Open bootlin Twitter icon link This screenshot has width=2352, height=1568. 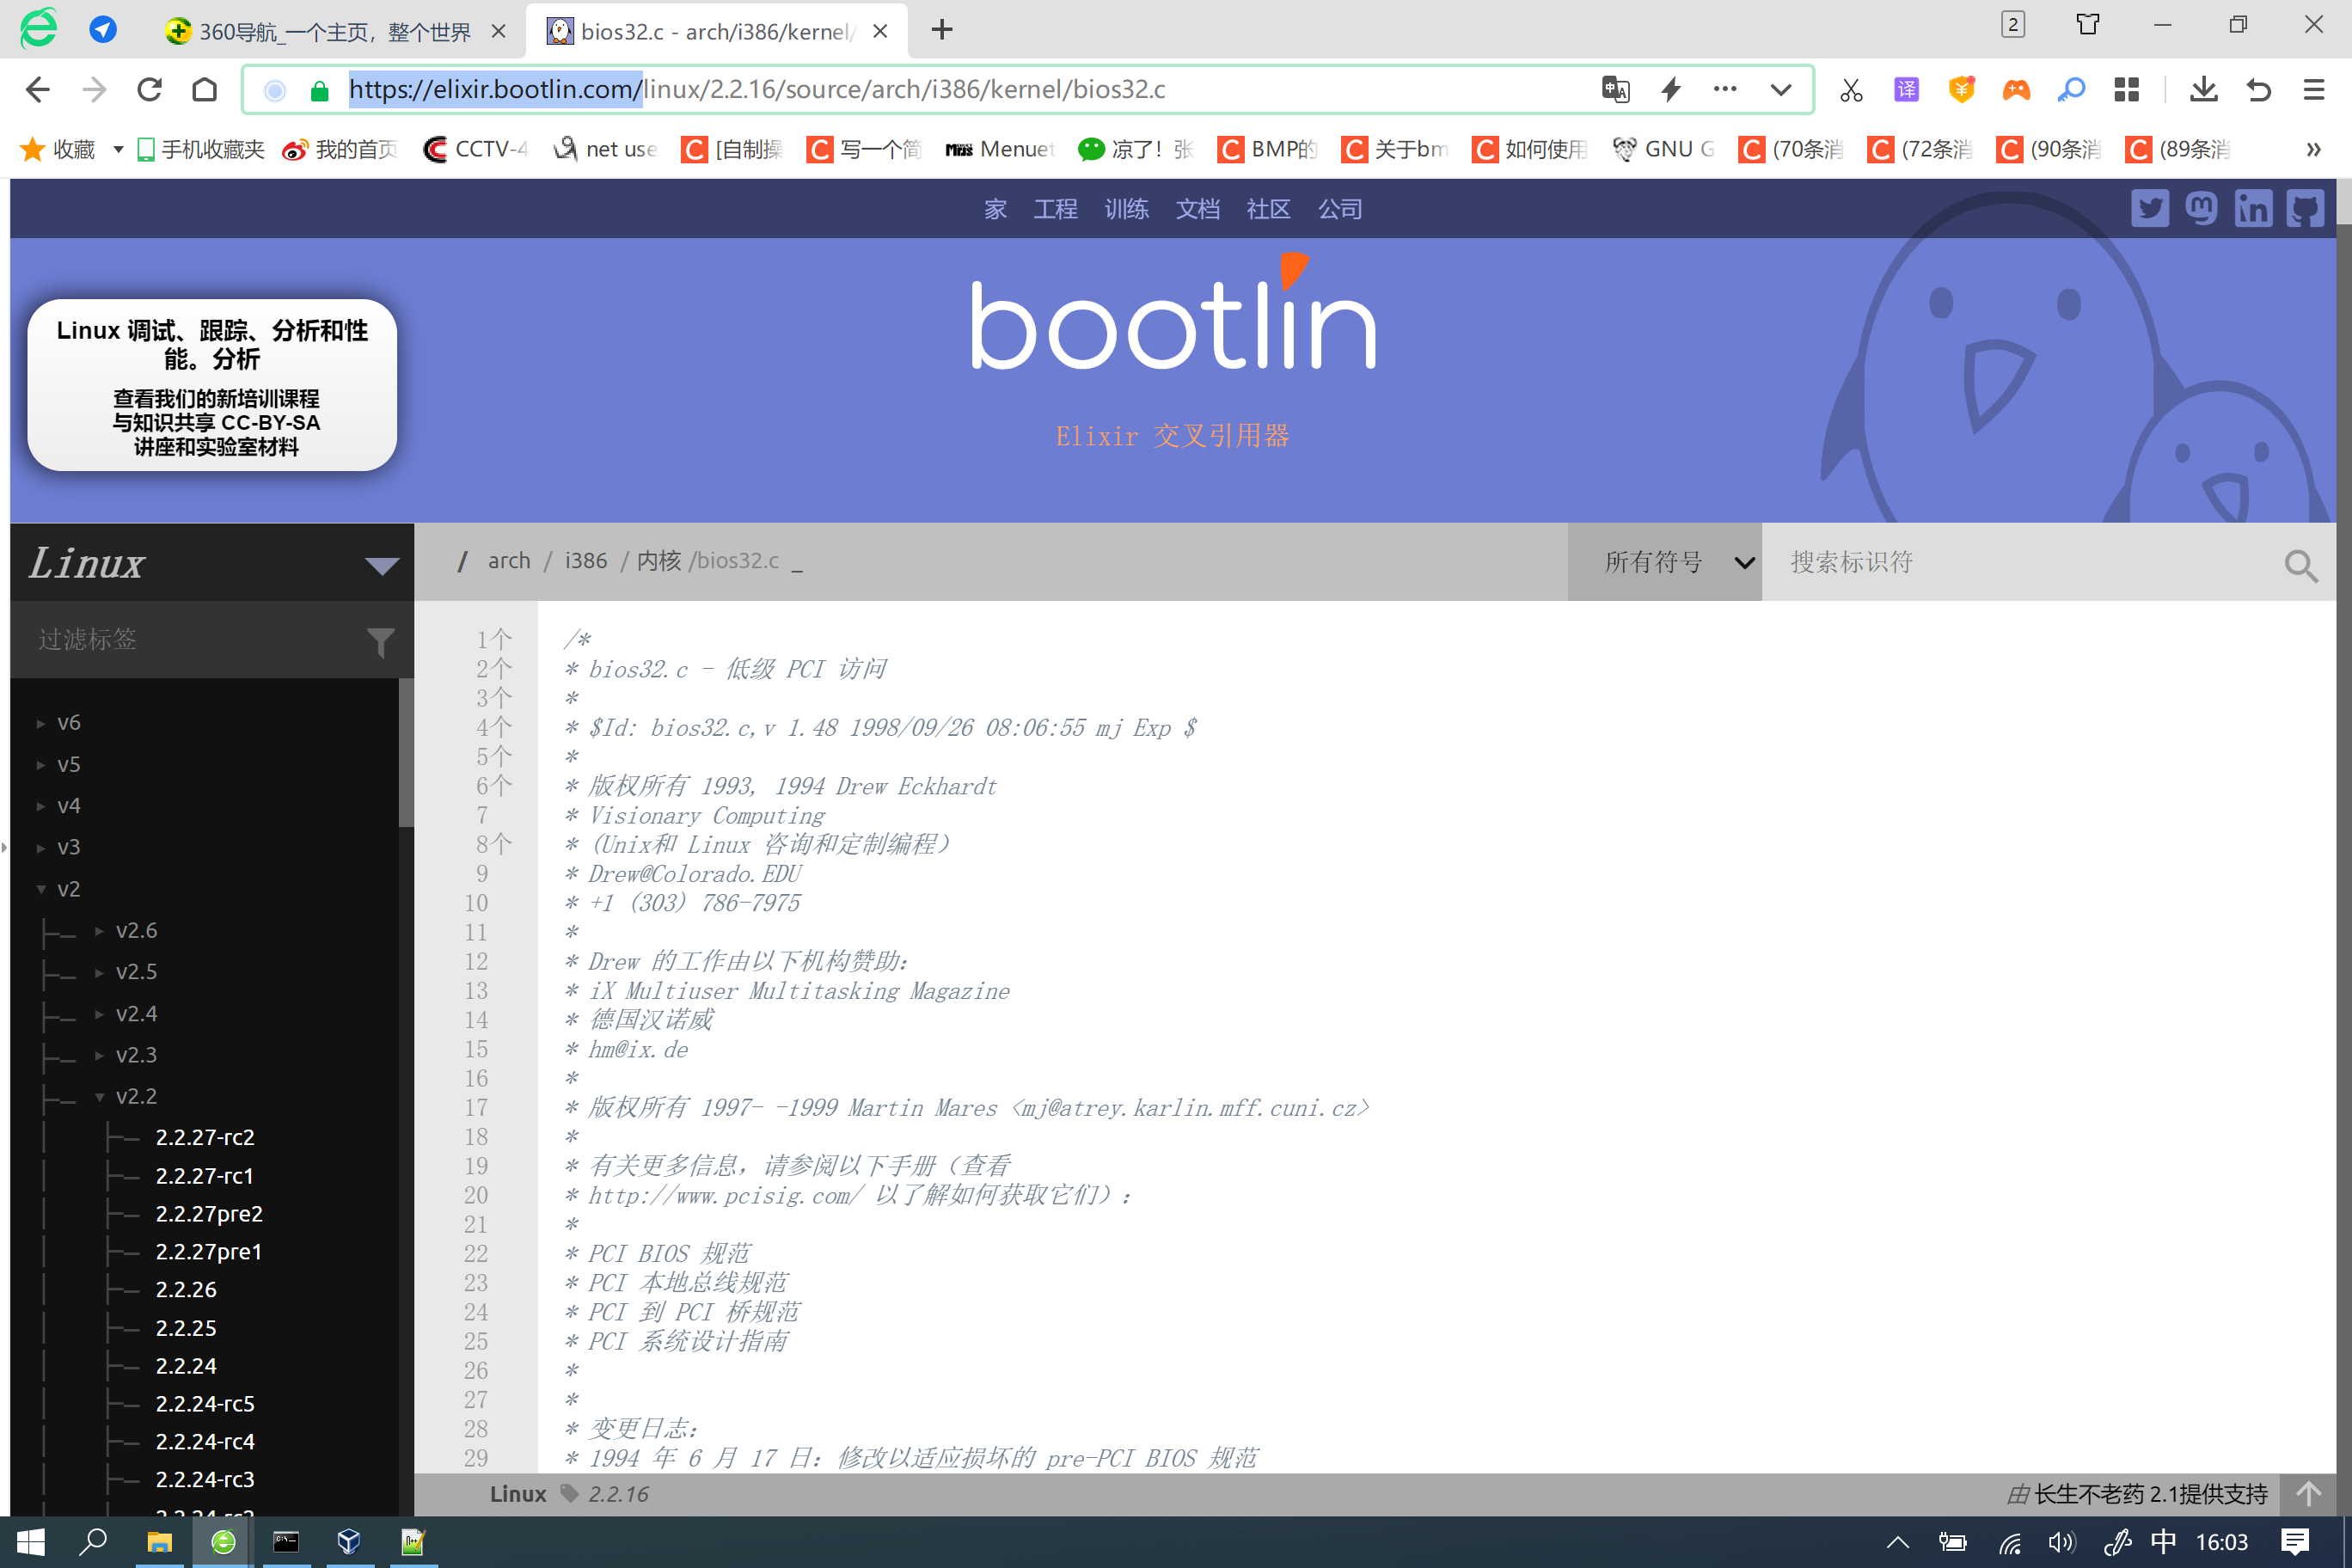pos(2149,208)
